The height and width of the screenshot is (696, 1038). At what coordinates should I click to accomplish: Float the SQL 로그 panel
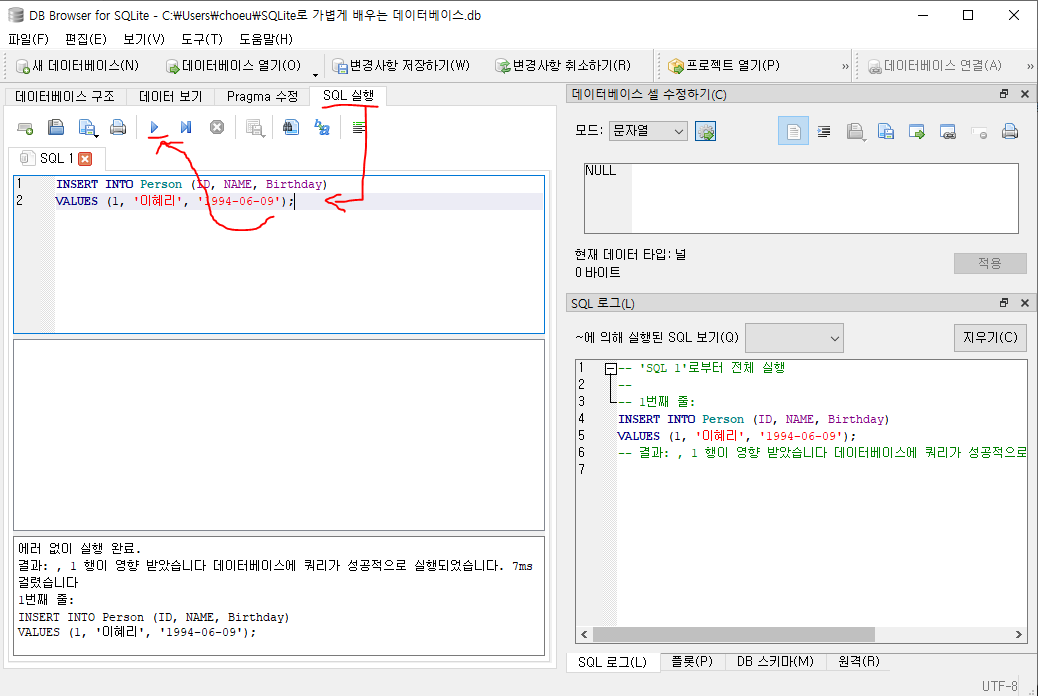point(1004,303)
